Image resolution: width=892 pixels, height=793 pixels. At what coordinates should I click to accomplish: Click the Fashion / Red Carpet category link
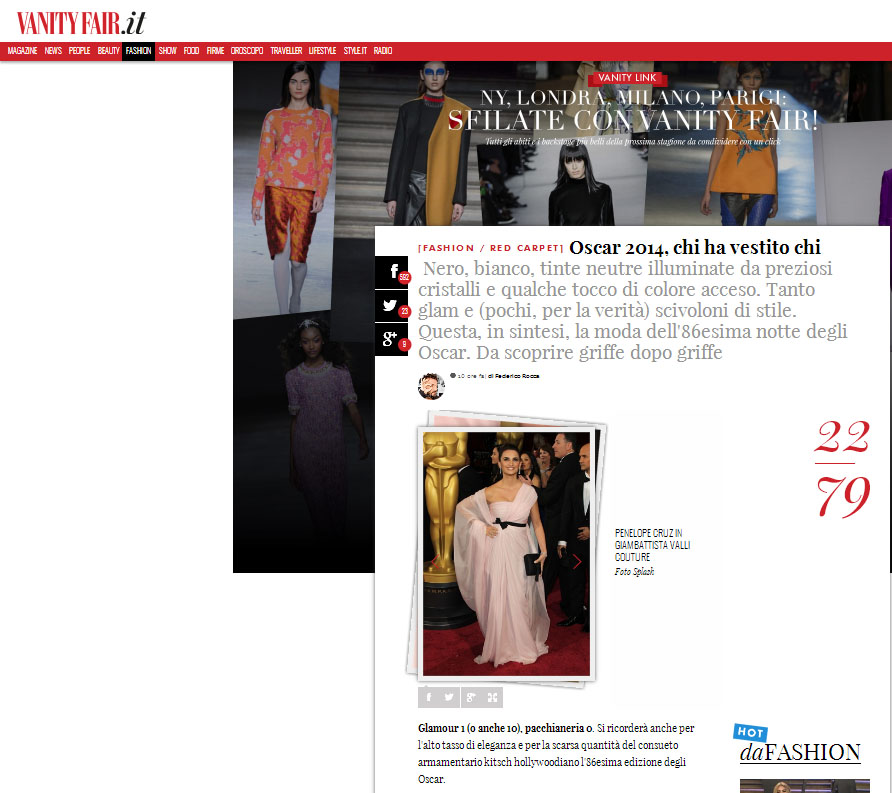click(x=491, y=248)
